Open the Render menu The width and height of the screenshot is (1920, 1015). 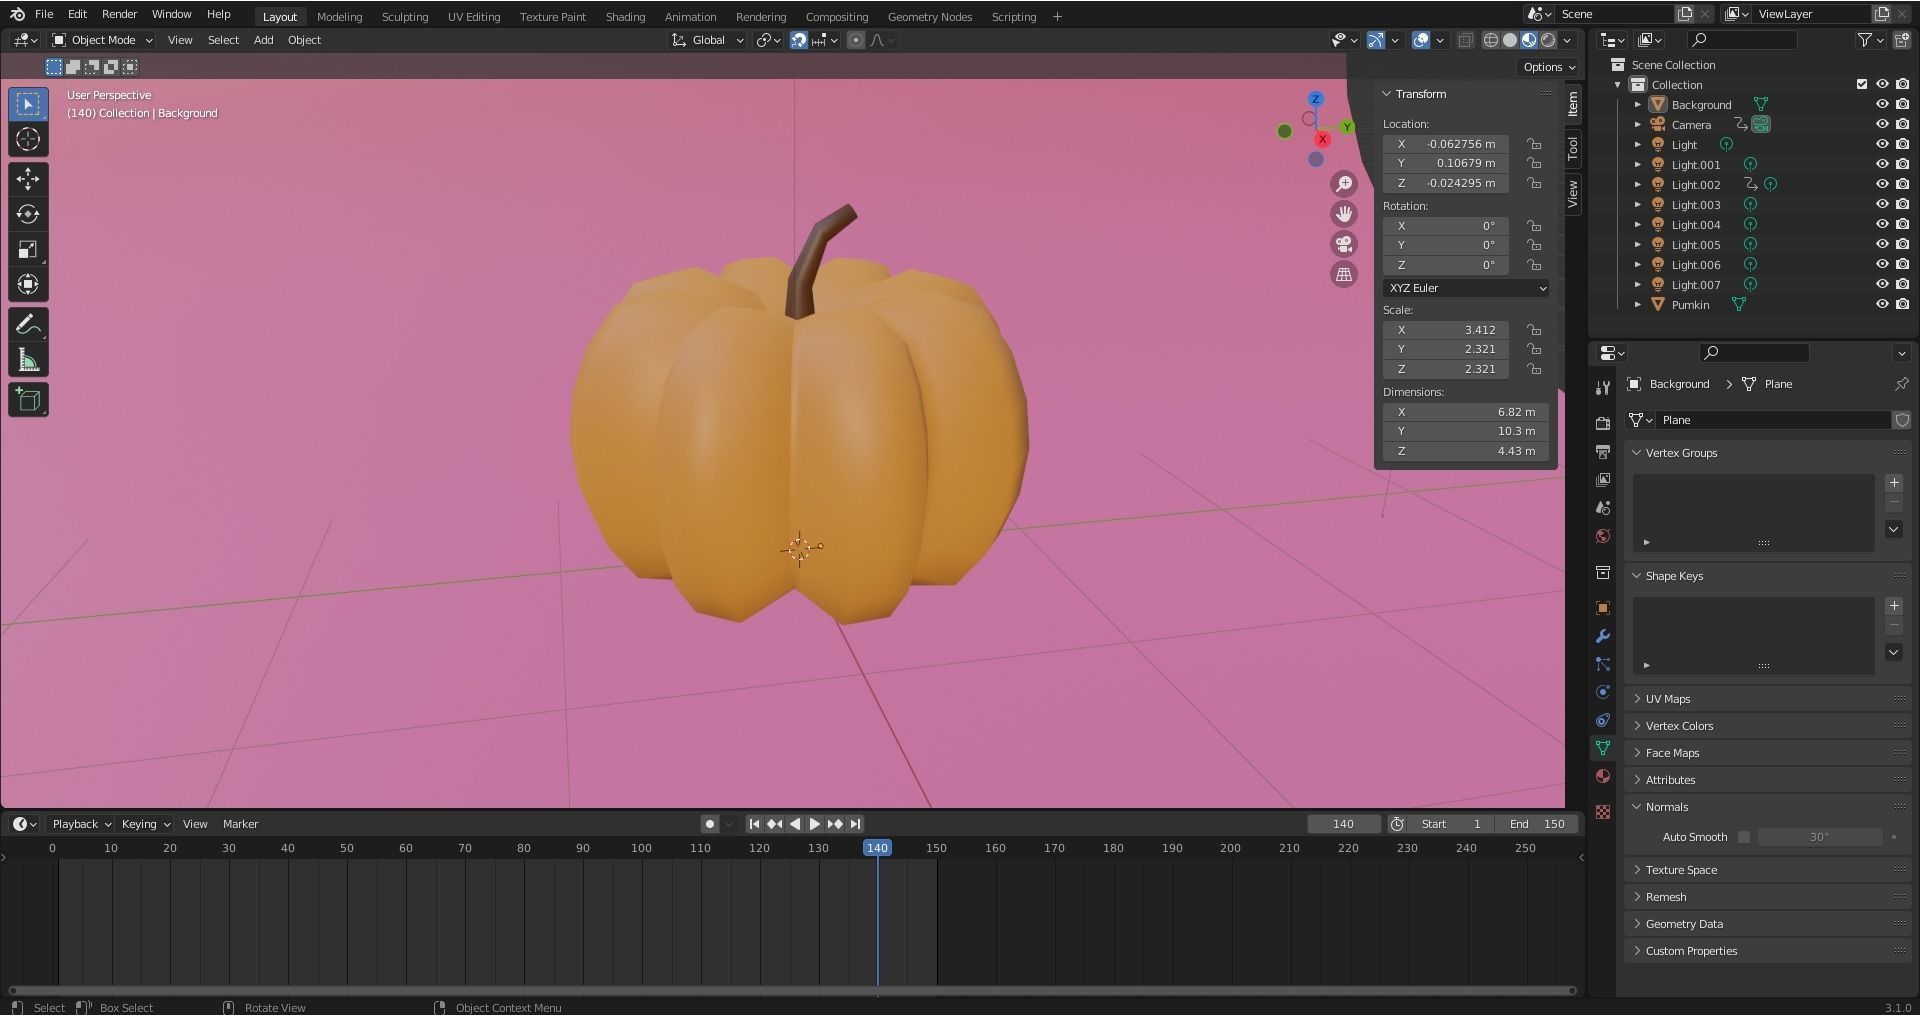coord(119,14)
